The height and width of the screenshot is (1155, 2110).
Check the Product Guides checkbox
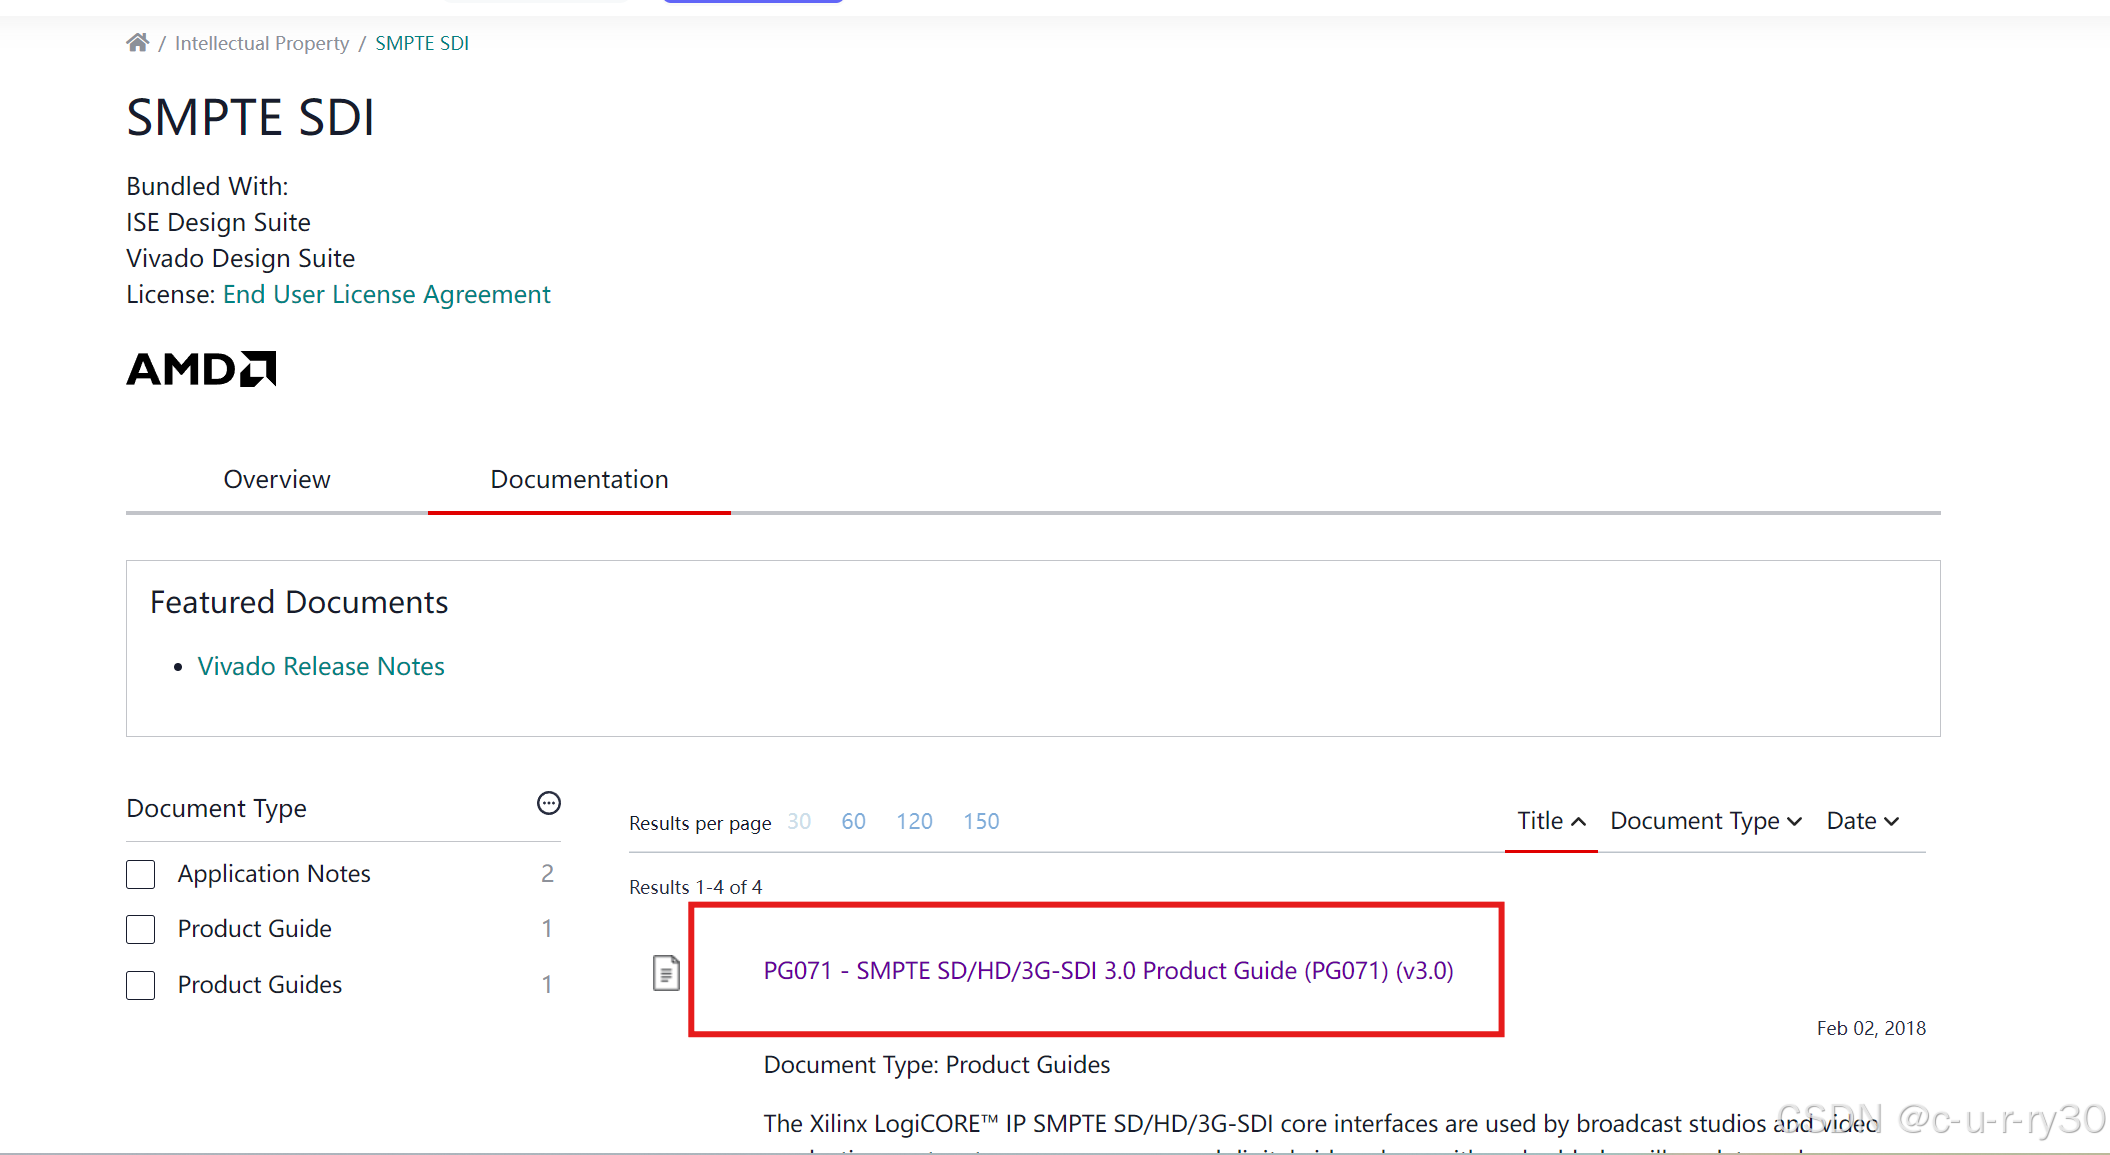pos(141,985)
